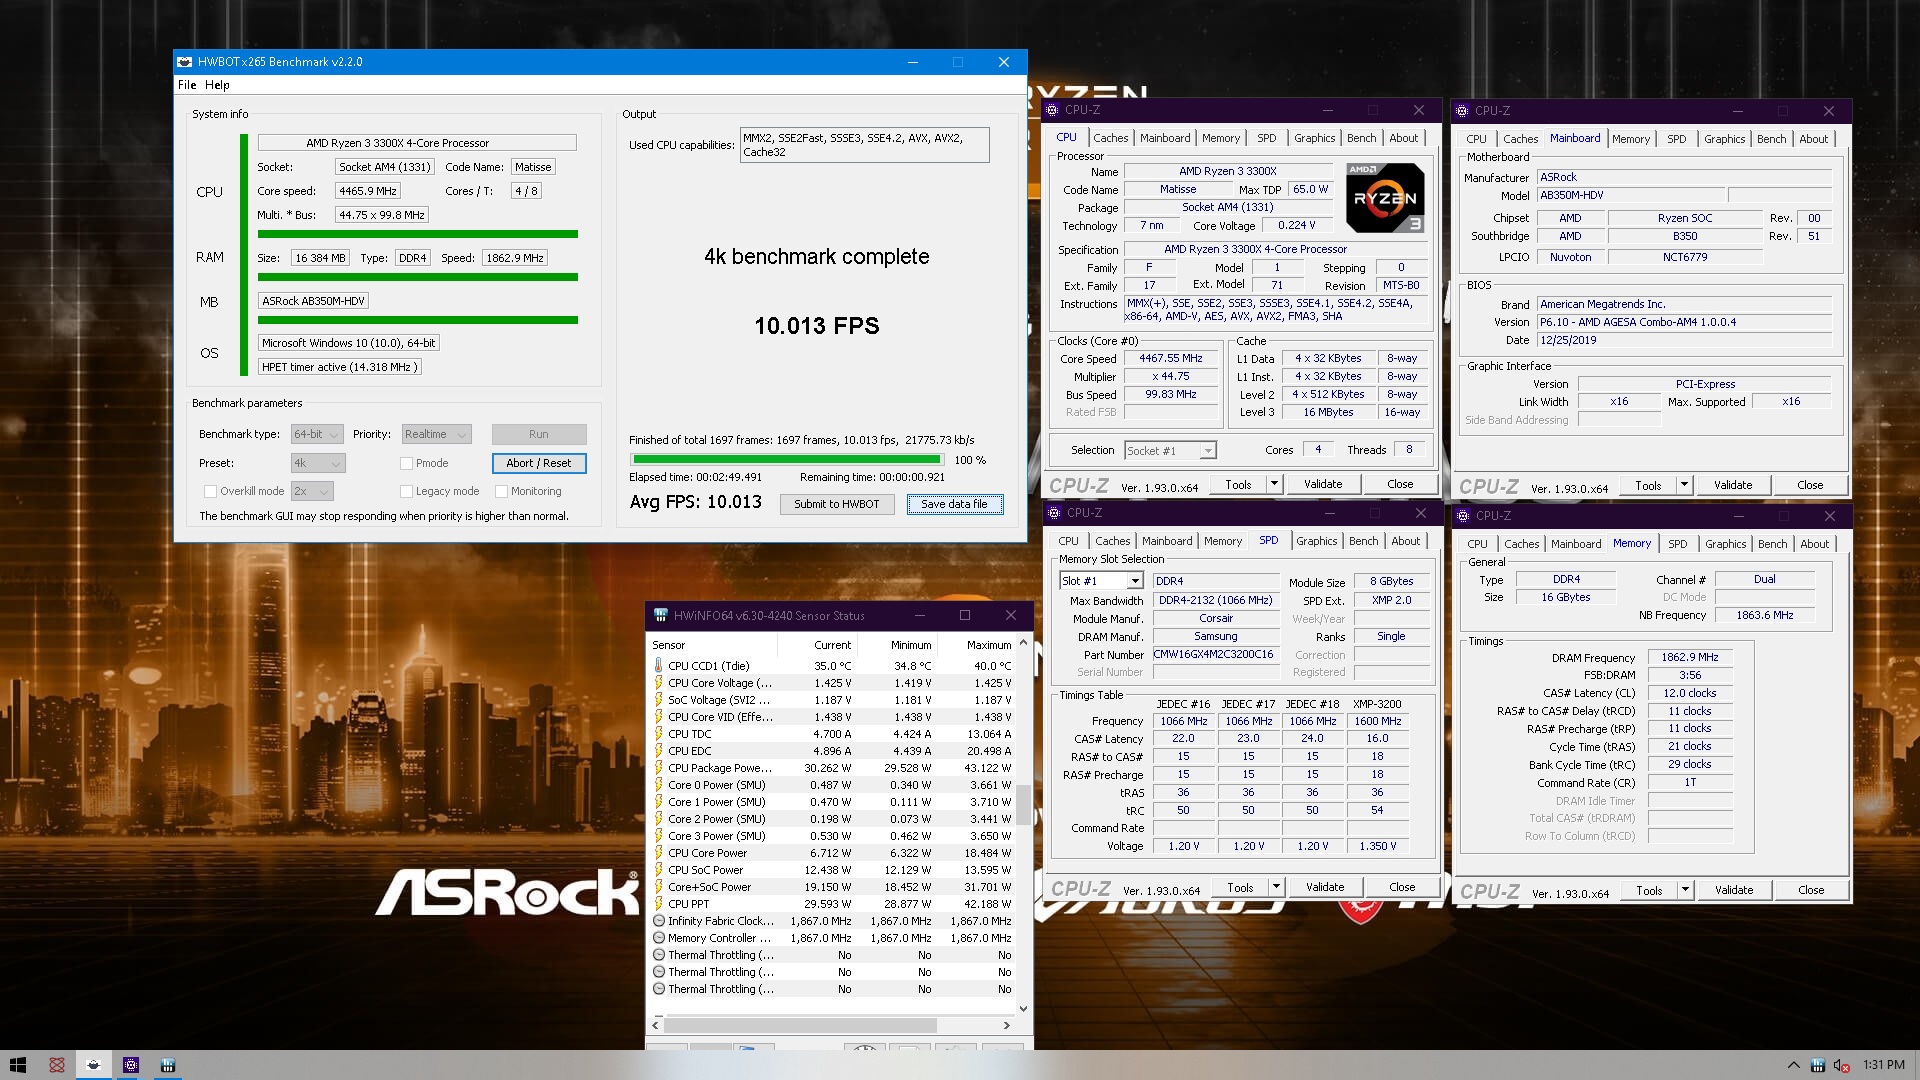Click HWiNFO64 Sensor Status title bar icon
Screen dimensions: 1920x1080
(660, 615)
